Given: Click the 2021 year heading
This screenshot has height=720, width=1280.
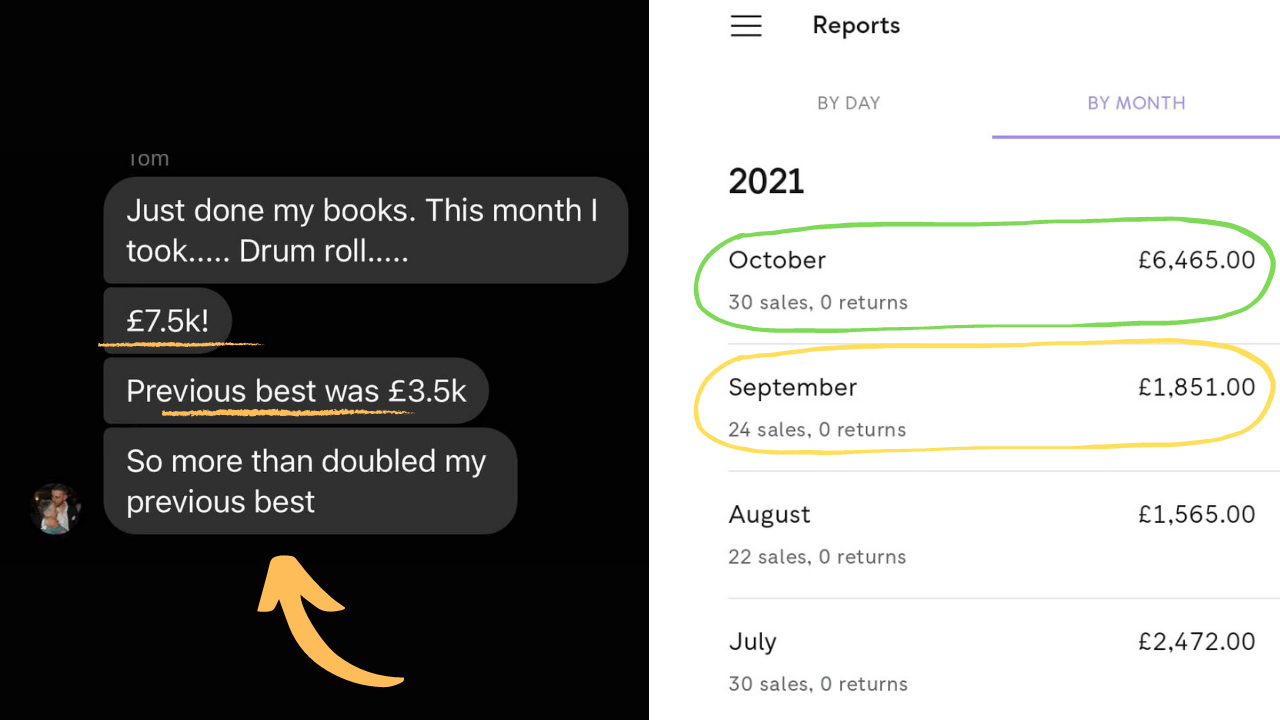Looking at the screenshot, I should point(766,181).
